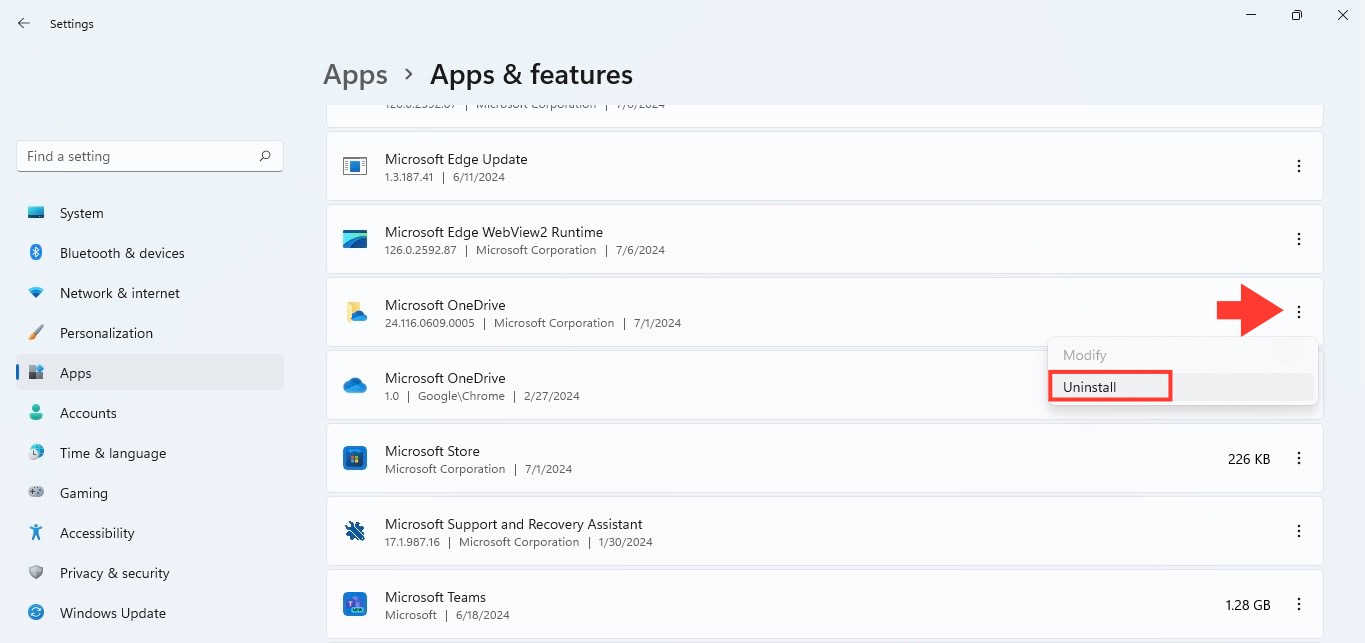Select Modify in the context menu
This screenshot has width=1365, height=643.
pos(1181,355)
